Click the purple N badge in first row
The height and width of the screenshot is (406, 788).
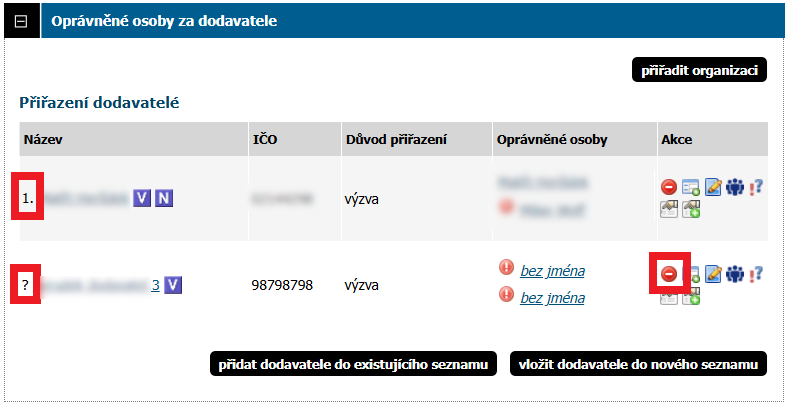tap(164, 199)
